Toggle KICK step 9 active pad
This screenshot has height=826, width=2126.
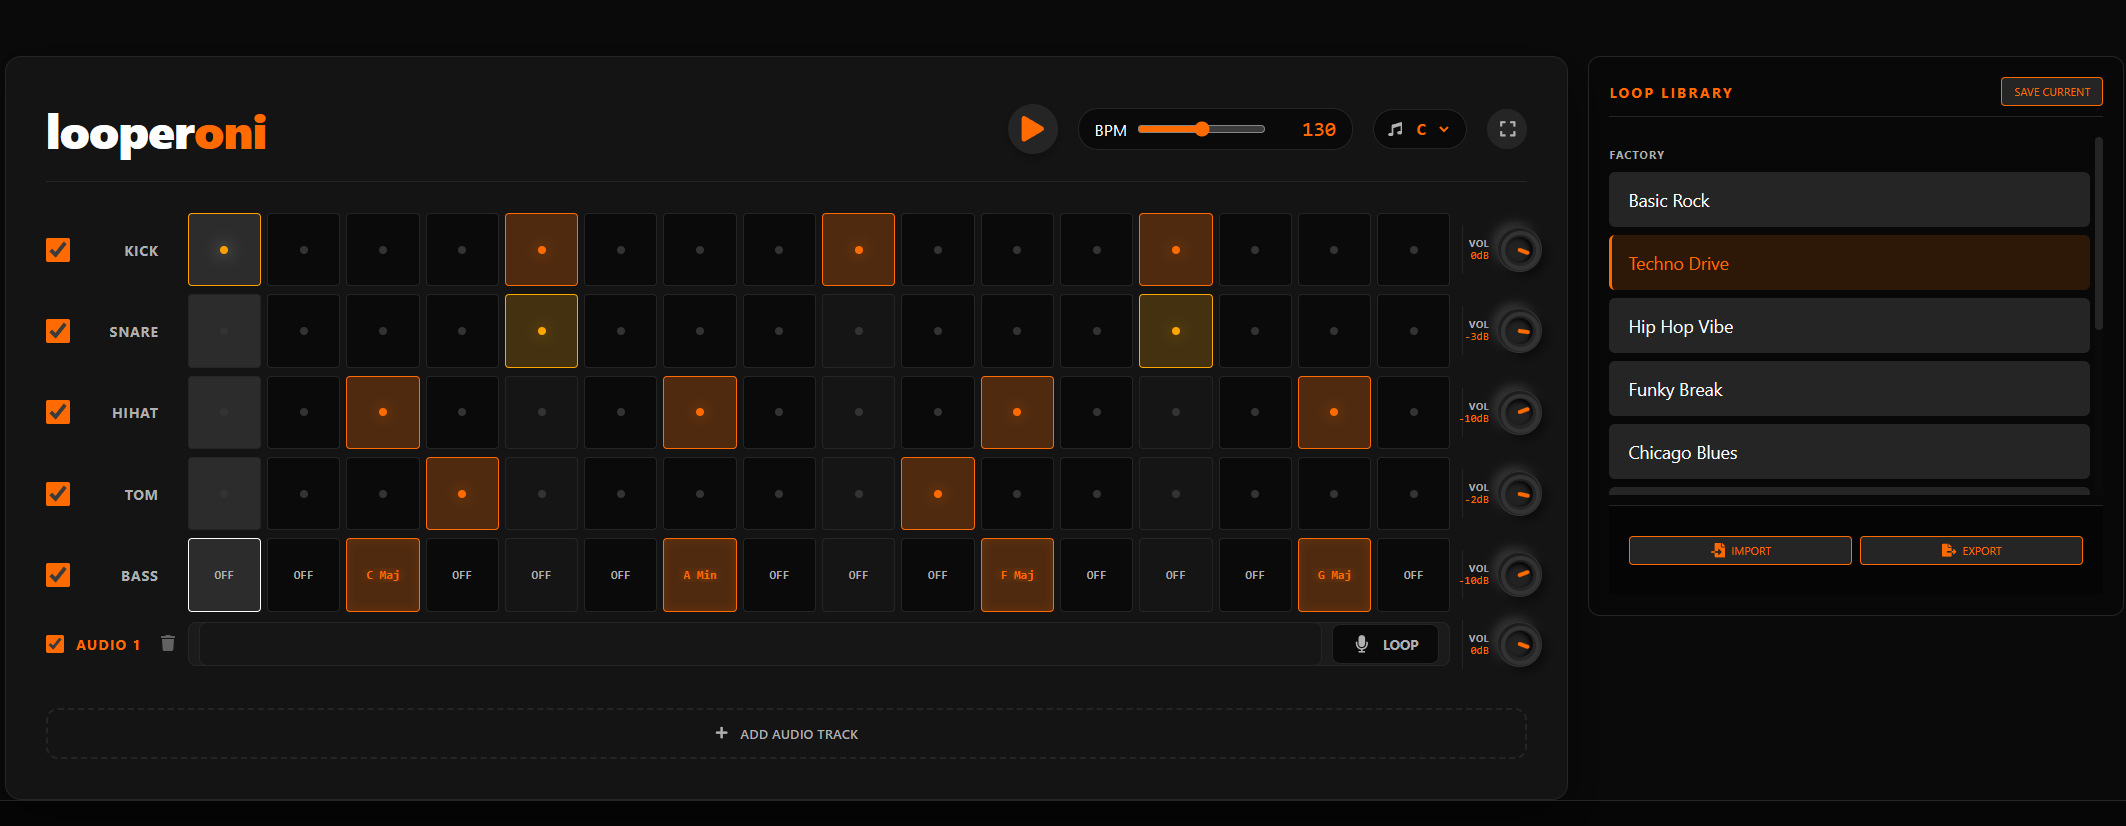(858, 250)
